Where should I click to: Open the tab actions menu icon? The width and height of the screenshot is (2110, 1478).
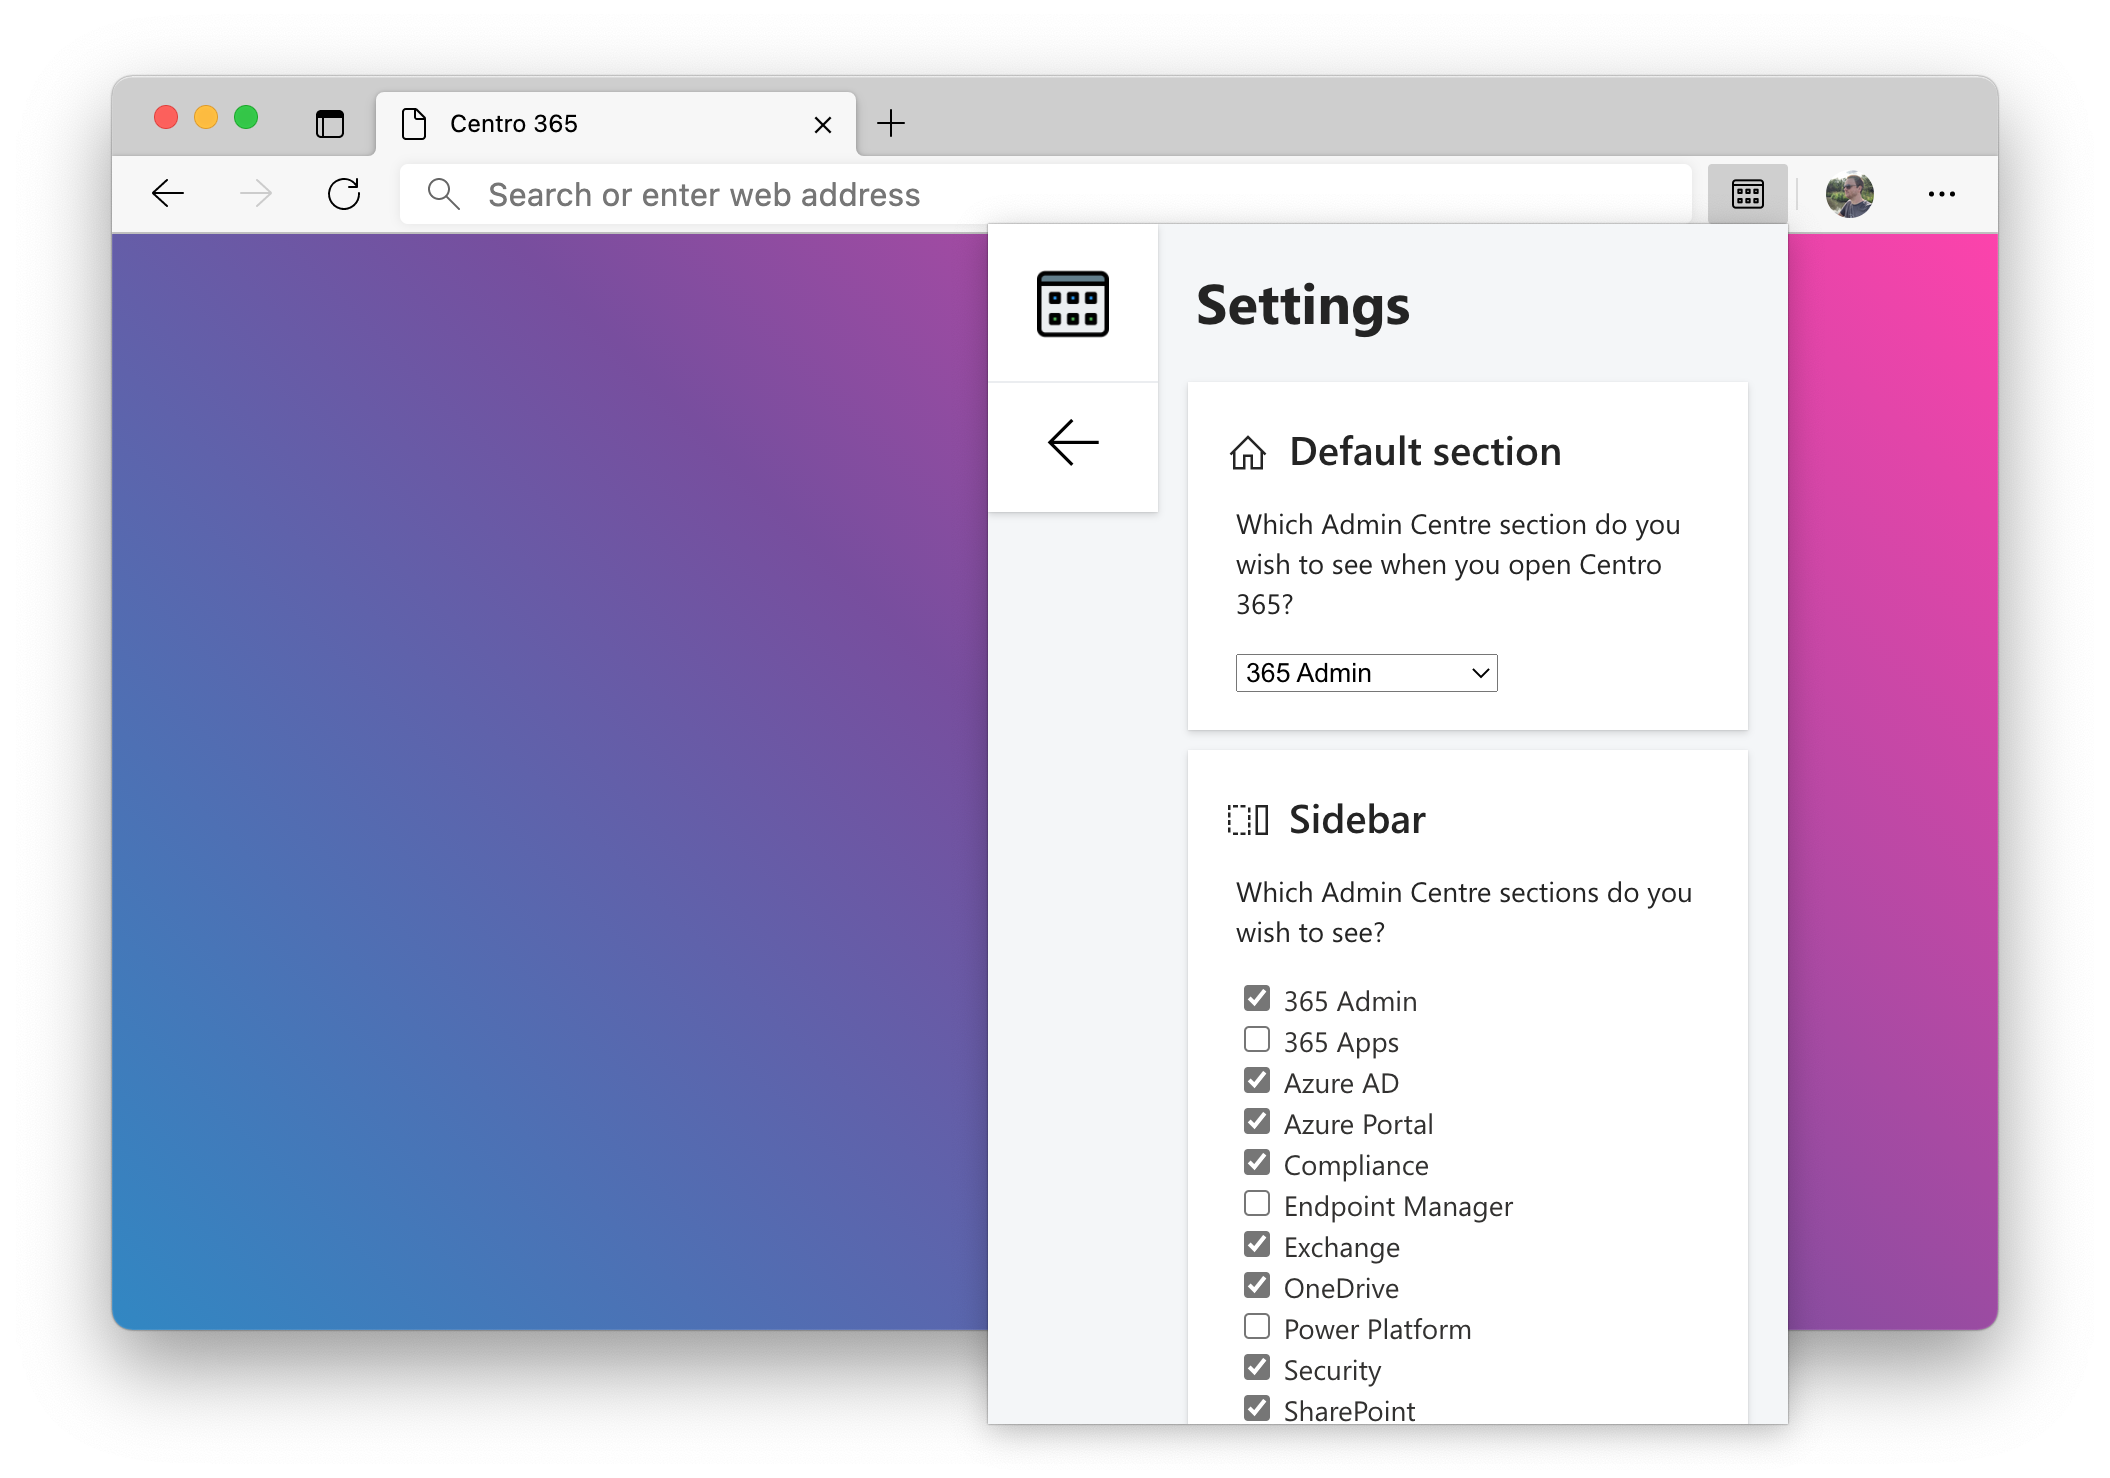[330, 124]
